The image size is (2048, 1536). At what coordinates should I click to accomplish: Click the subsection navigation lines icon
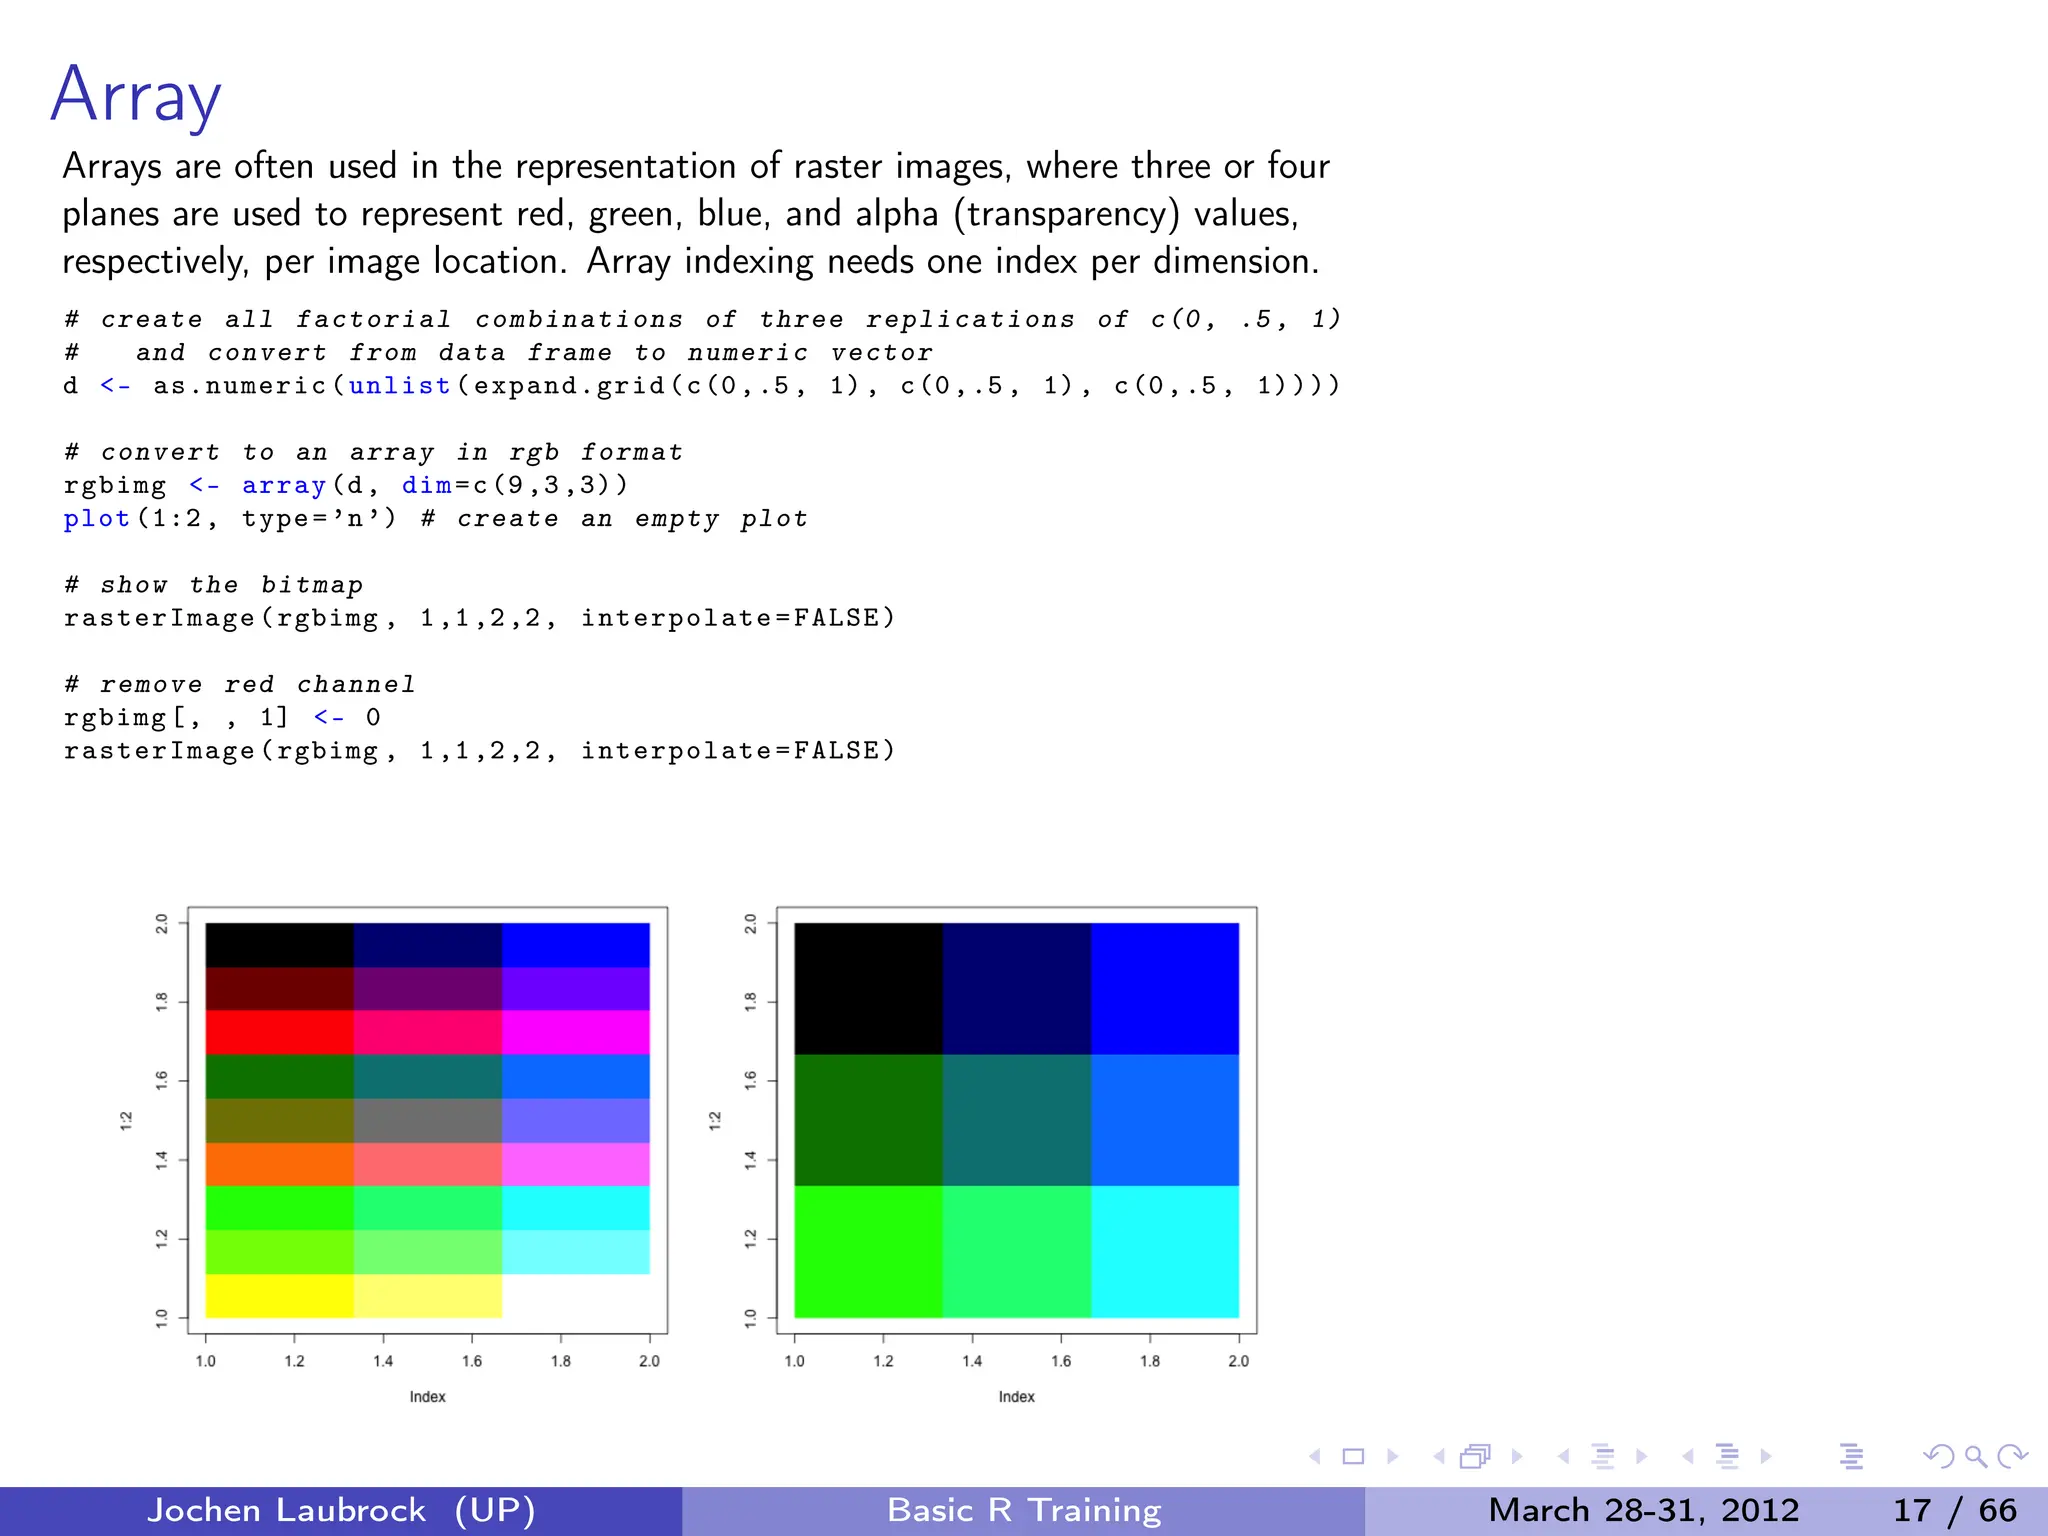coord(1602,1457)
